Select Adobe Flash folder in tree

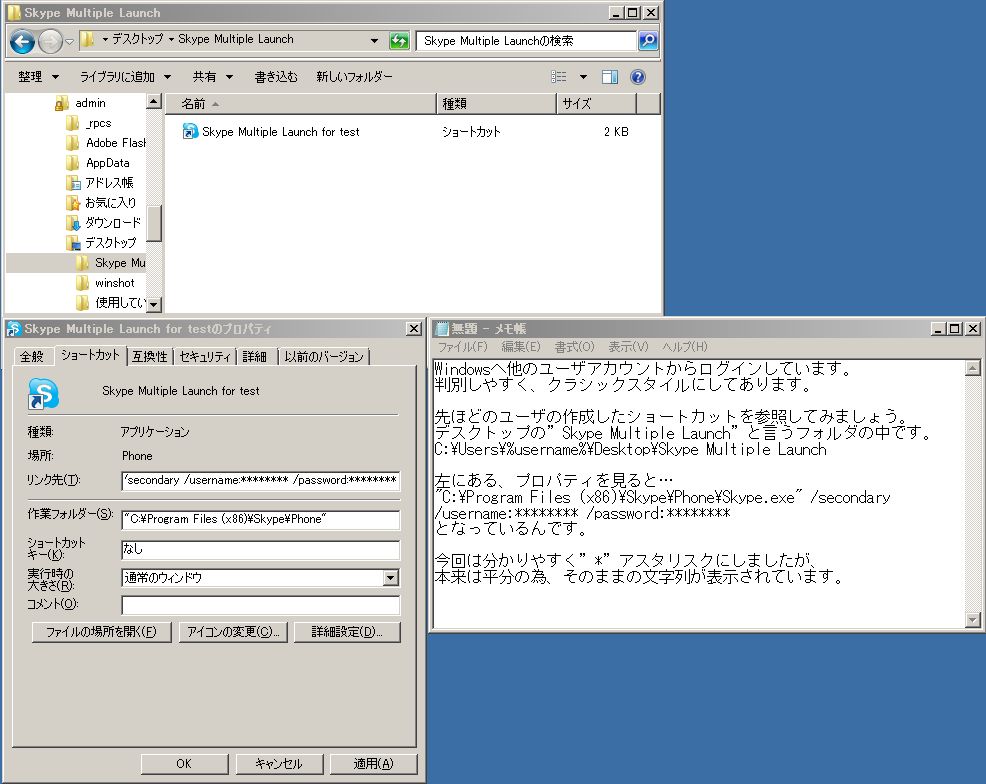click(106, 143)
